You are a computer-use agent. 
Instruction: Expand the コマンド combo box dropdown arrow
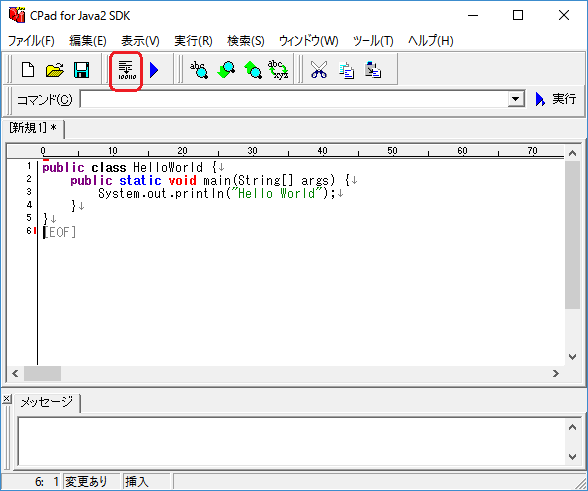click(x=516, y=99)
